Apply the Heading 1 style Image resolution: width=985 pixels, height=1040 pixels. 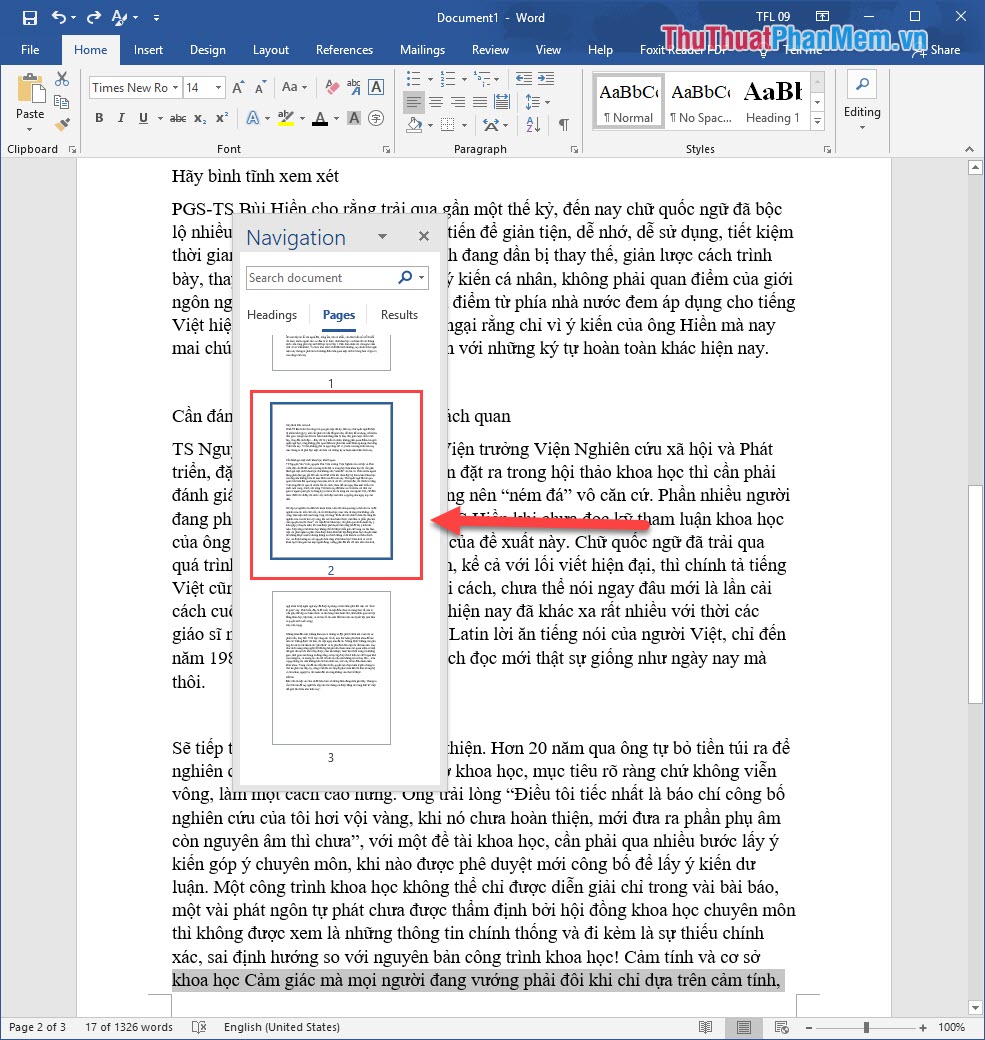[773, 101]
